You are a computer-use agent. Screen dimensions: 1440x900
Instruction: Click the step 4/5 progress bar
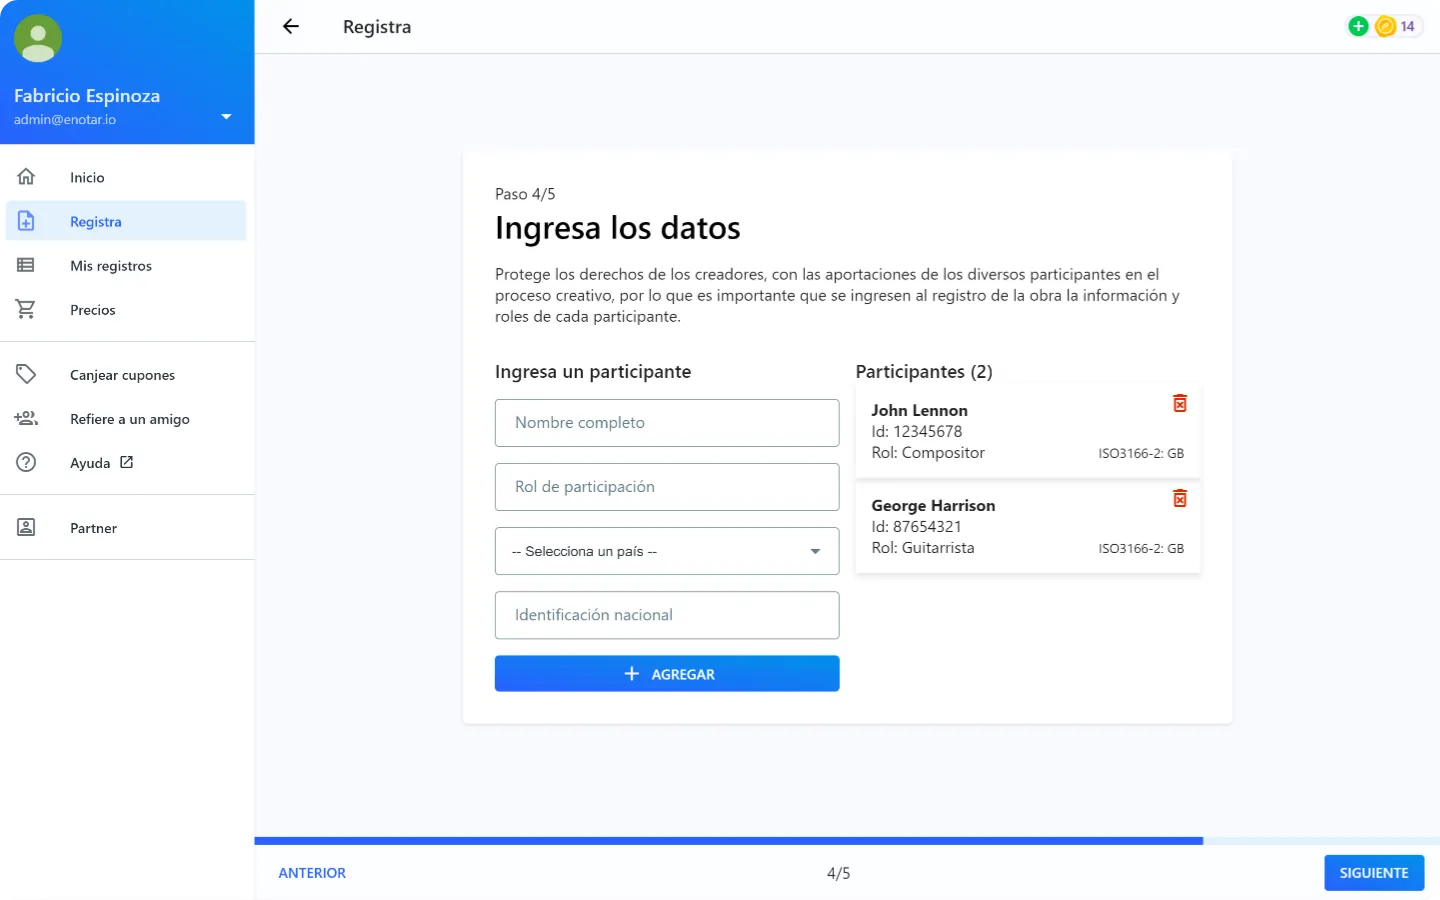[728, 839]
